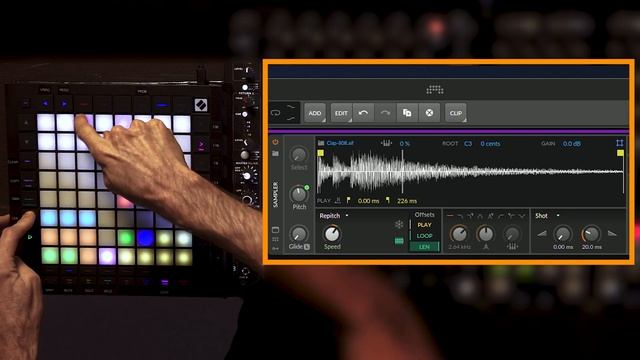Click the Glide knob

[298, 234]
